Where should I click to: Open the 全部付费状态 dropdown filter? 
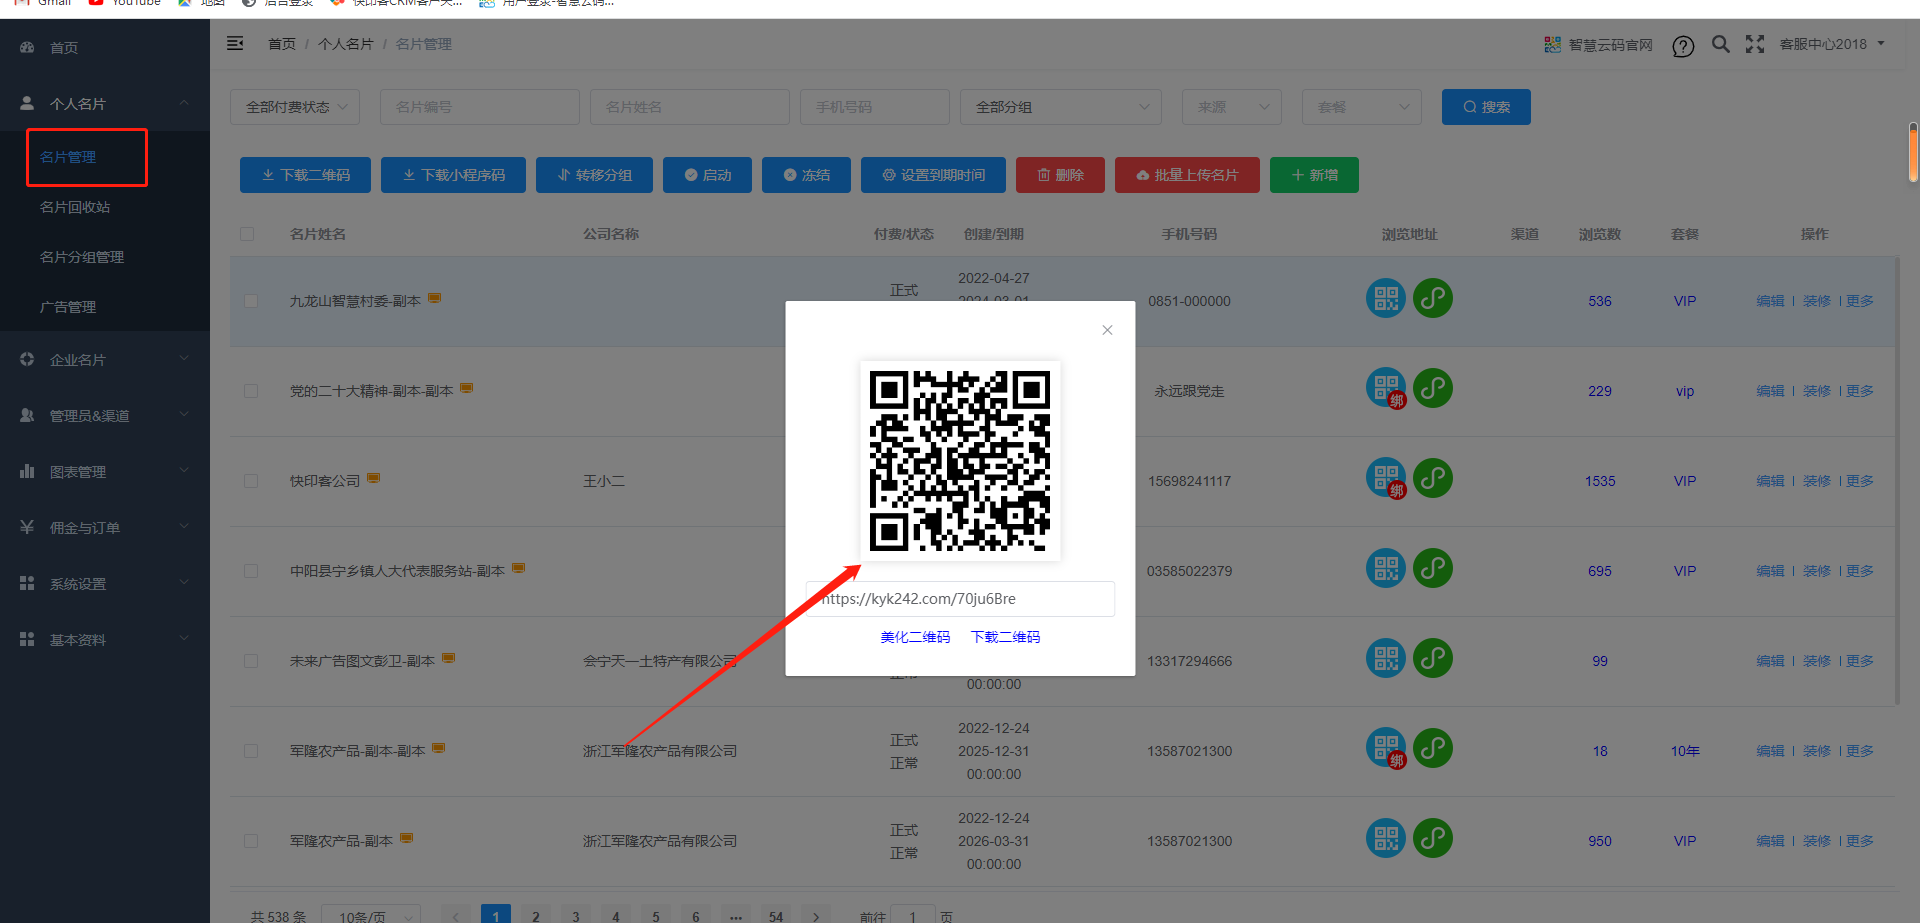[x=295, y=107]
